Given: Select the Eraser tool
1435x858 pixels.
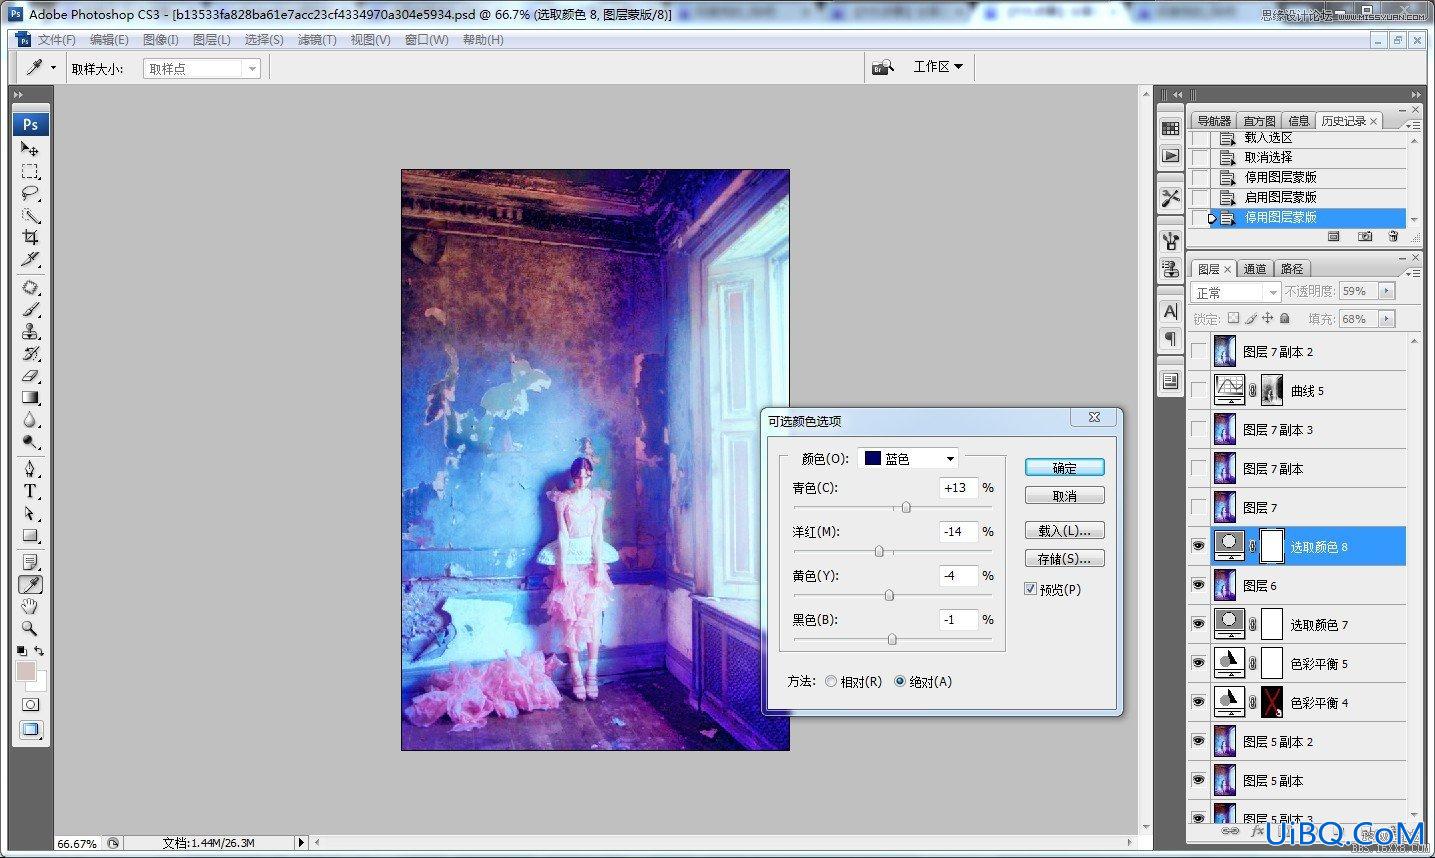Looking at the screenshot, I should pos(30,376).
